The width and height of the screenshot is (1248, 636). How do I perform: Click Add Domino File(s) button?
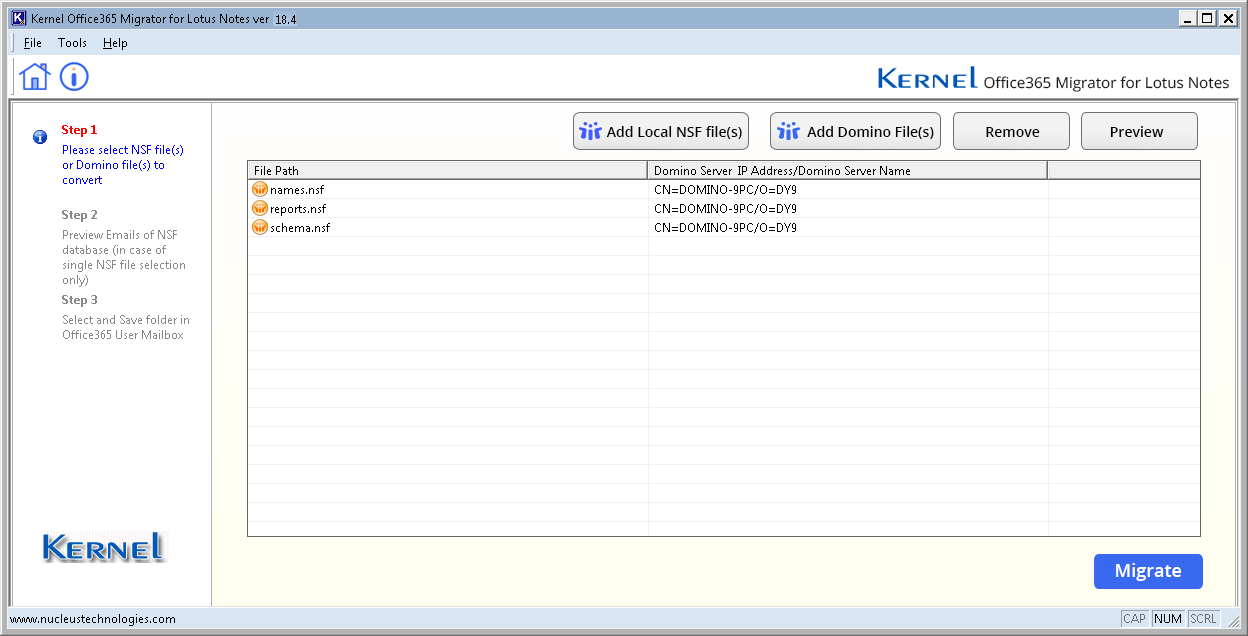[855, 131]
